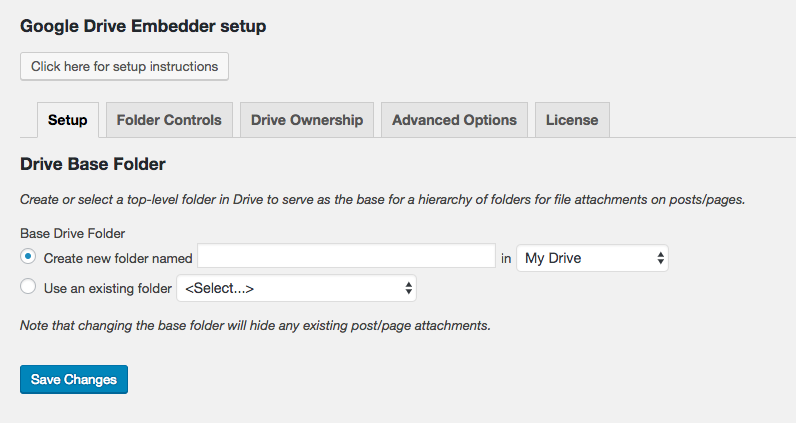
Task: Open the Drive Ownership tab
Action: pos(307,120)
